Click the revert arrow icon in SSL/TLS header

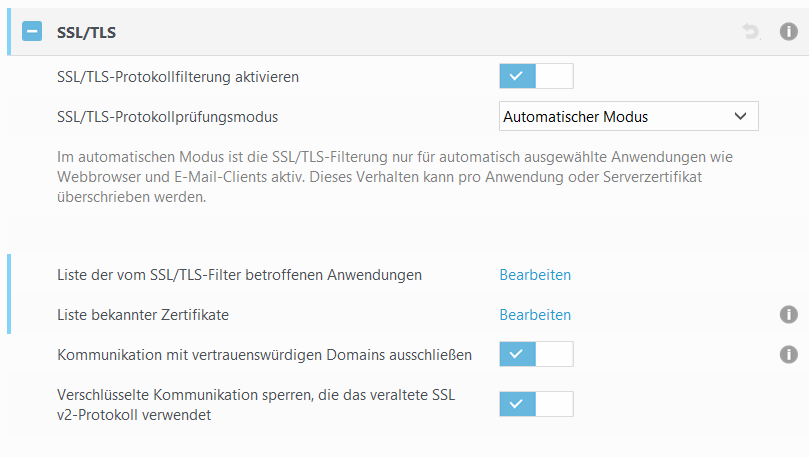pos(751,32)
